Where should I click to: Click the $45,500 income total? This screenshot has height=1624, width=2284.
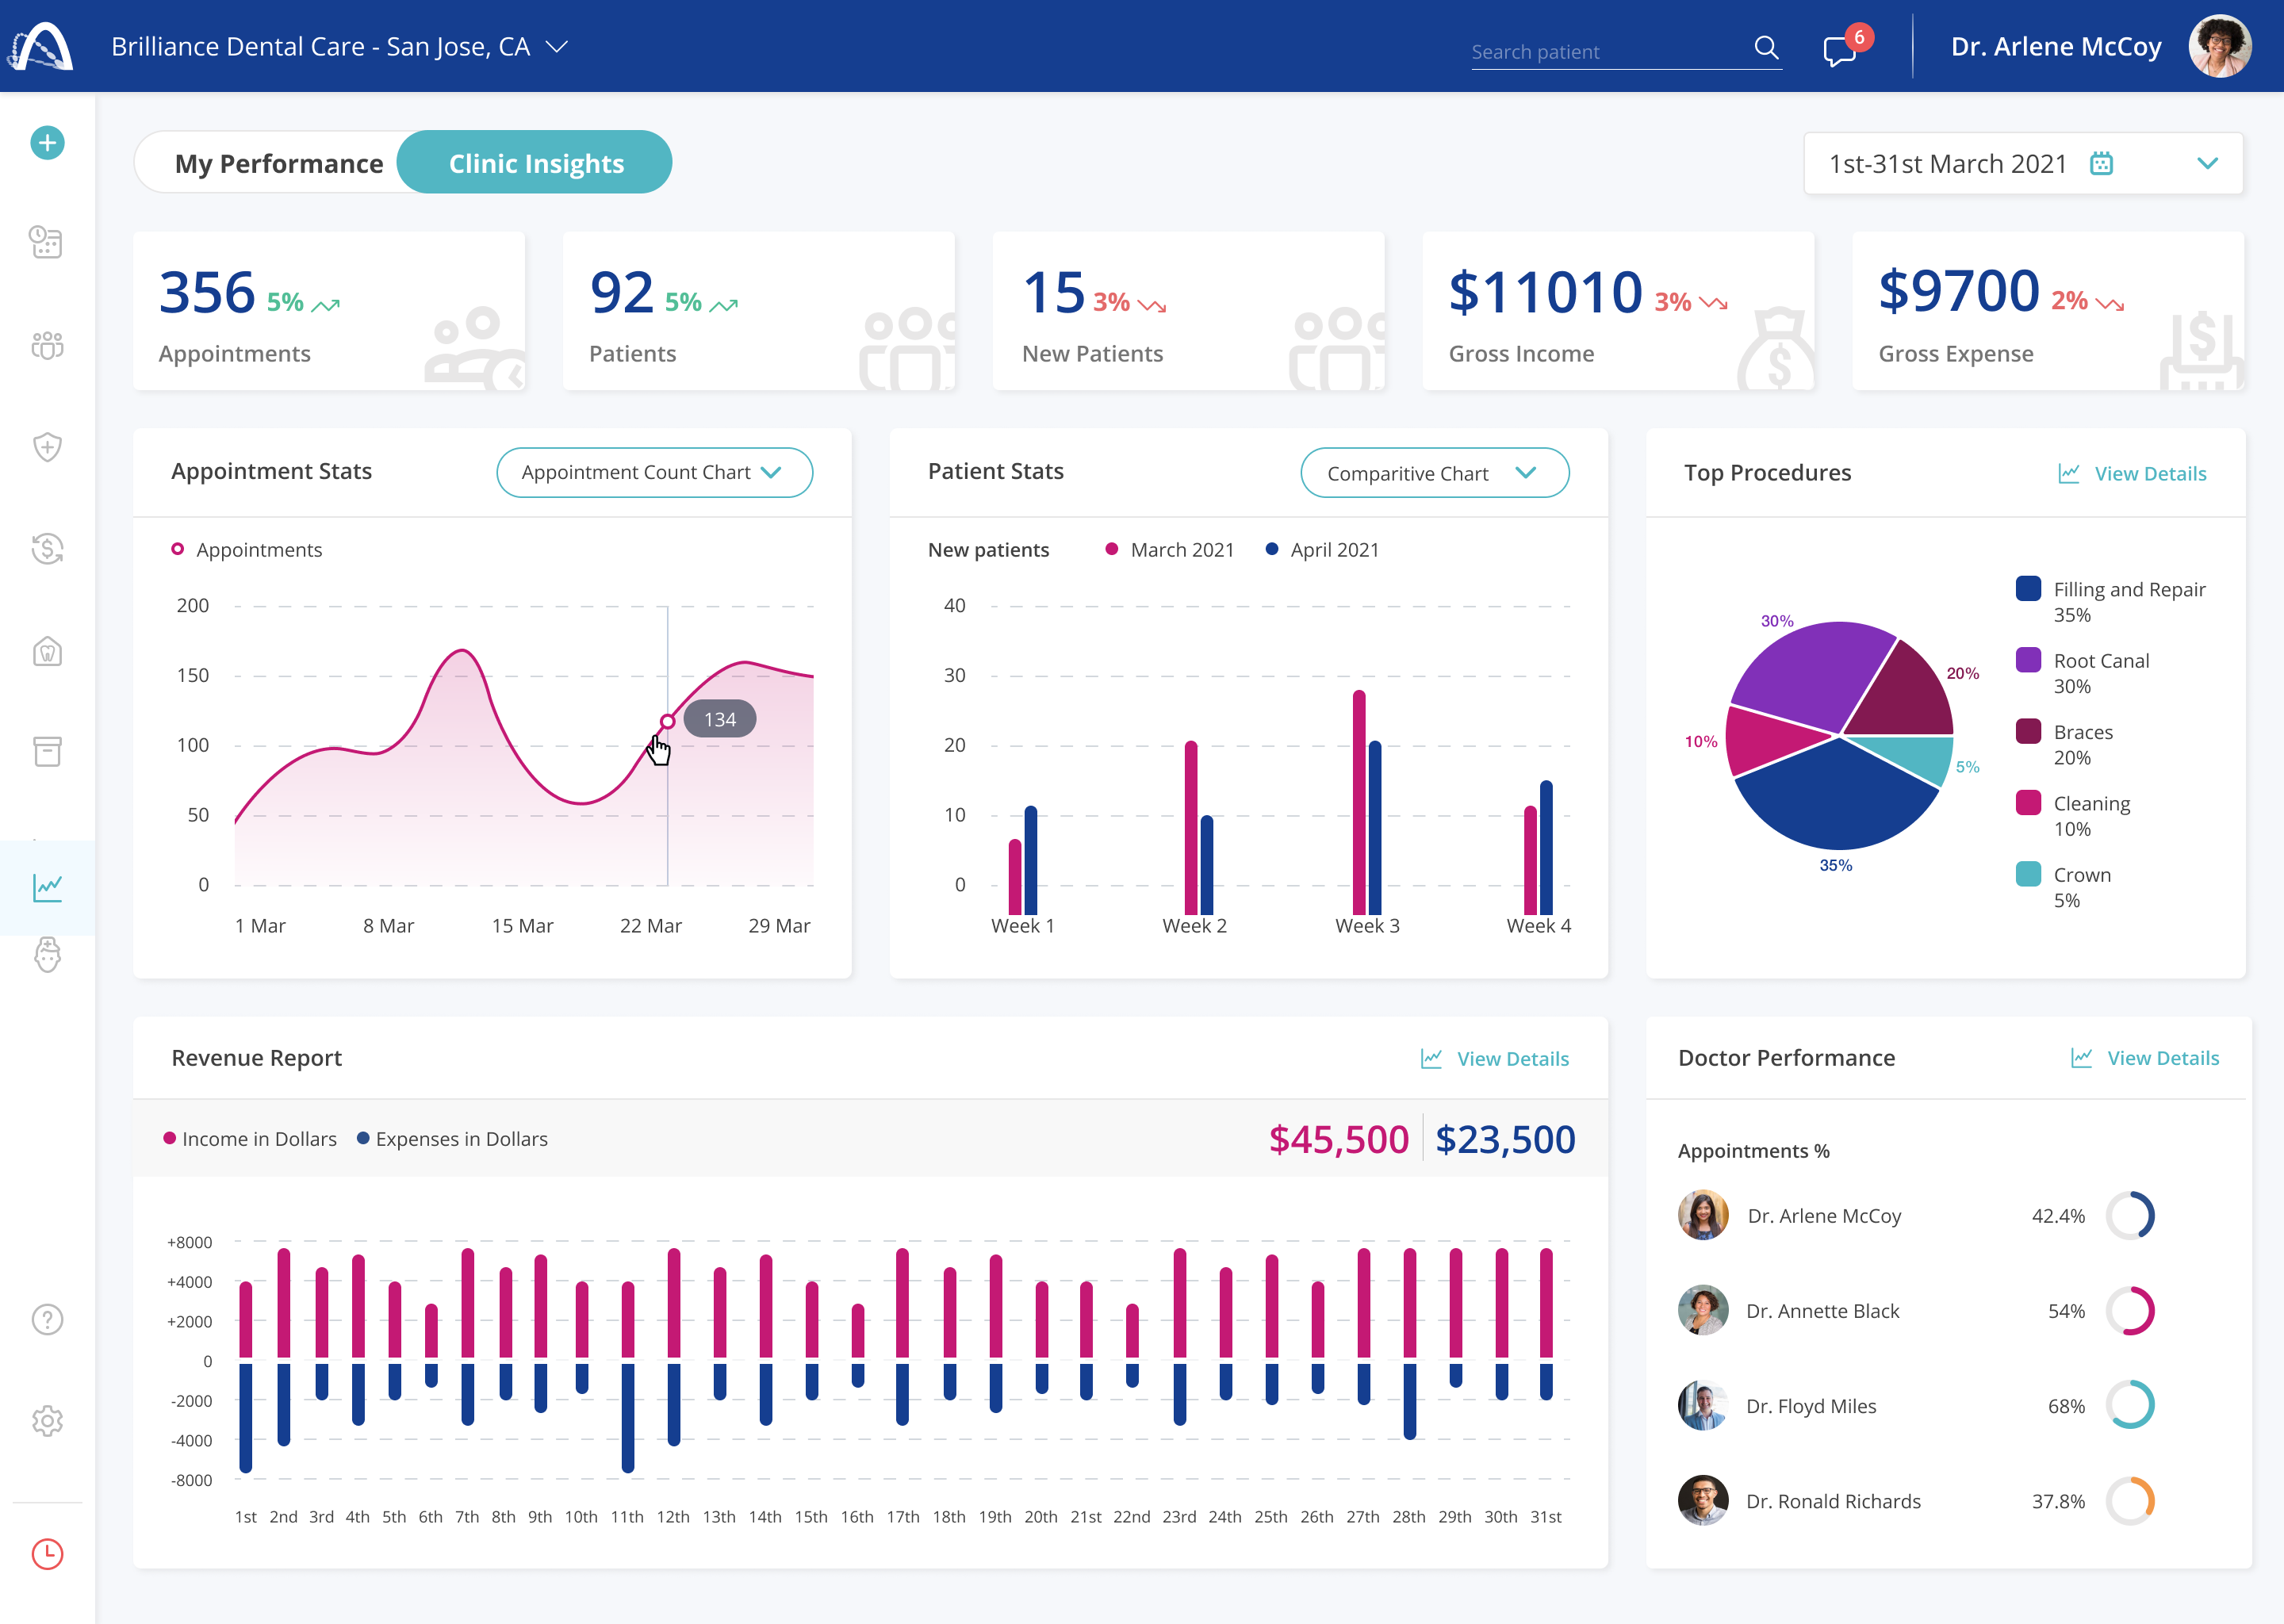point(1338,1139)
